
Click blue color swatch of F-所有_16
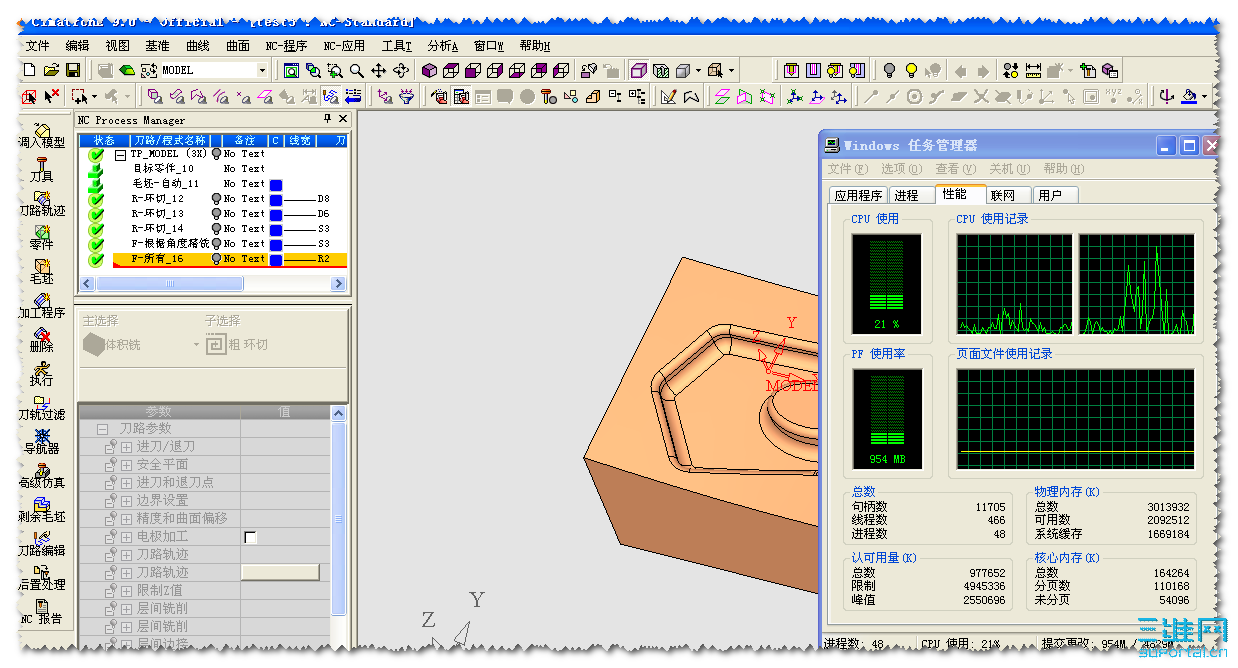pyautogui.click(x=276, y=259)
